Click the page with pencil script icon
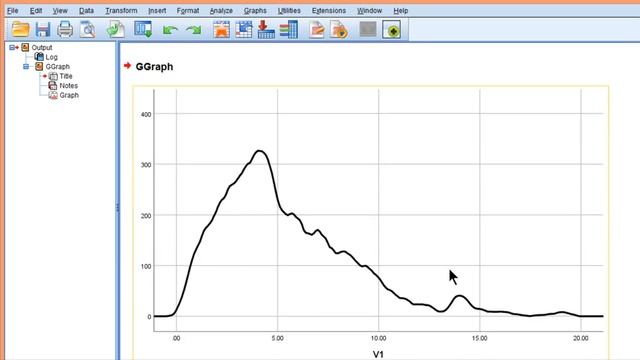 316,29
